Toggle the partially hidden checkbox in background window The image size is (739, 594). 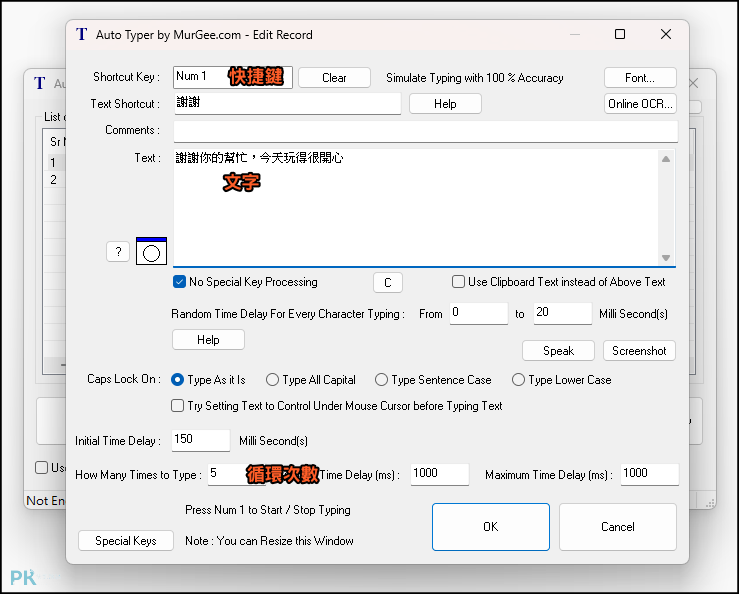[x=41, y=467]
